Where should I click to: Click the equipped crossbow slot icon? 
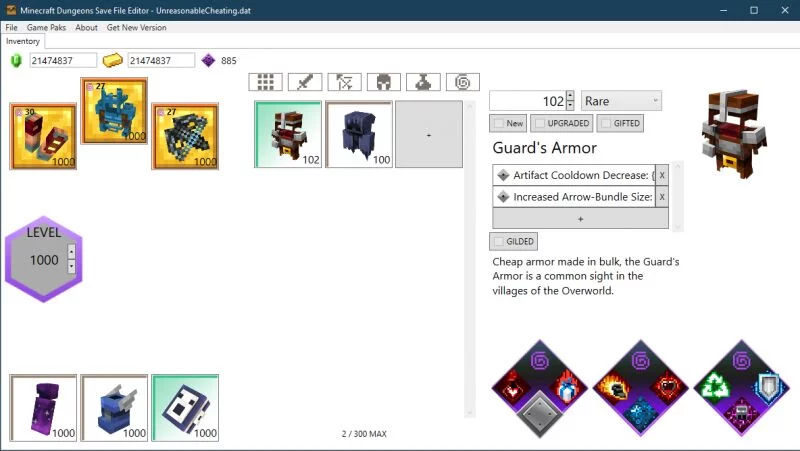point(185,136)
